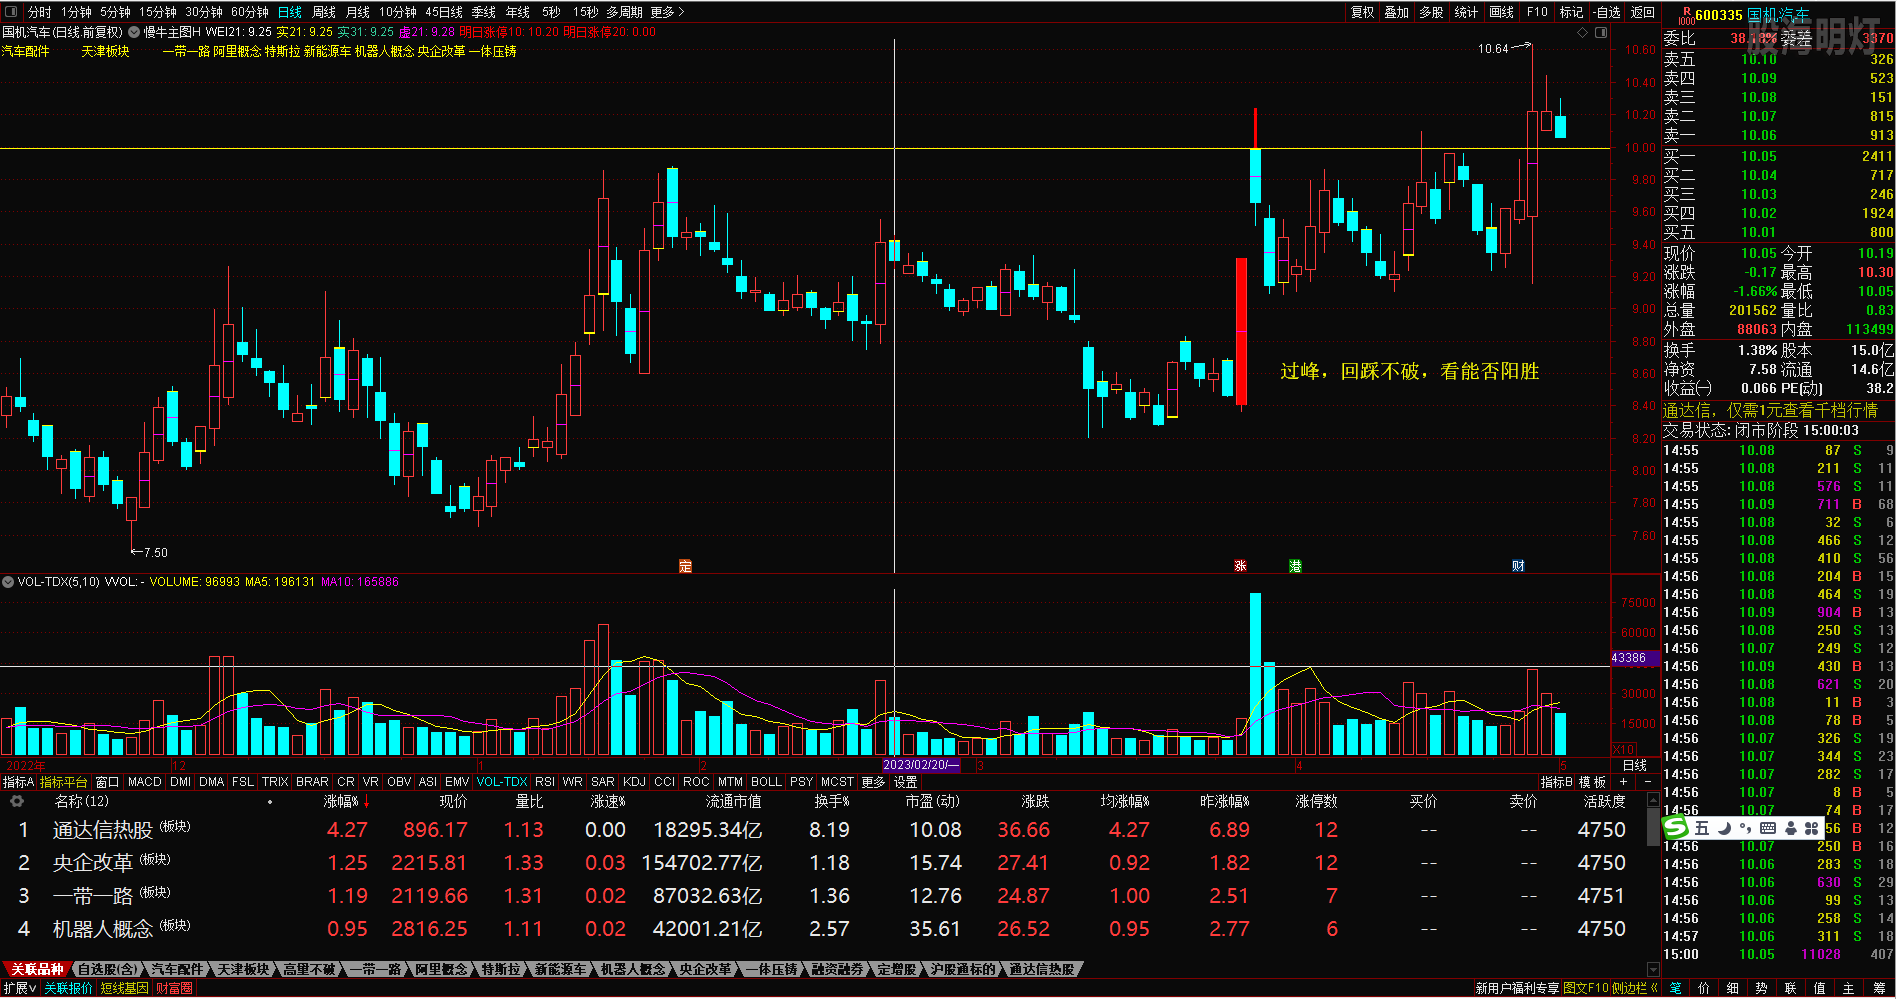Click the x10 volume scale marker
Viewport: 1897px width, 999px height.
coord(1624,749)
